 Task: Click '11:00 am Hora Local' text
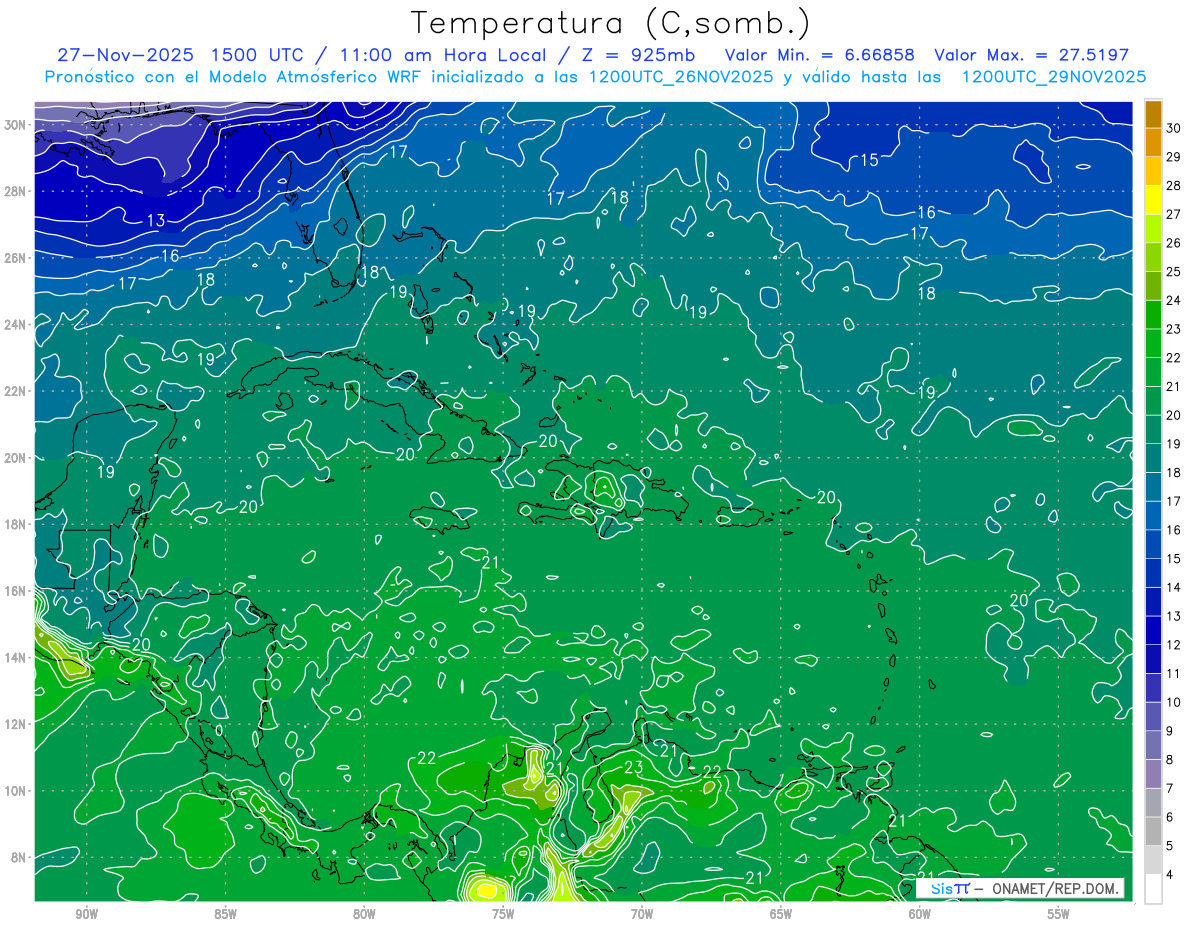click(441, 55)
